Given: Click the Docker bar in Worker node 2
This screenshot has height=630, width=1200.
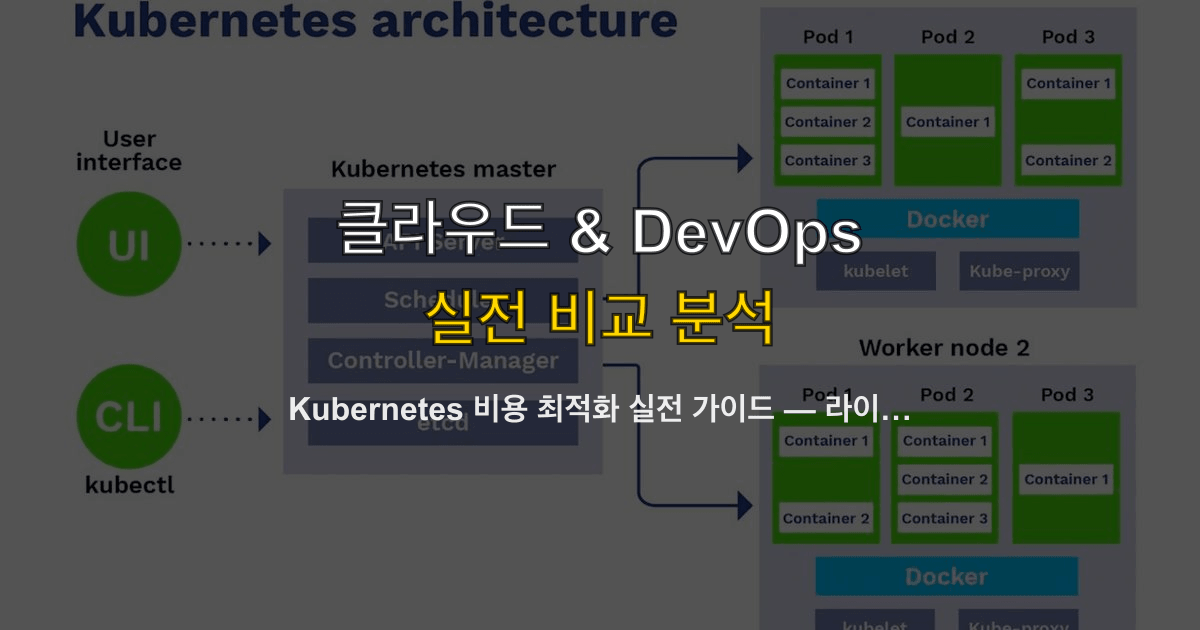Looking at the screenshot, I should coord(946,576).
